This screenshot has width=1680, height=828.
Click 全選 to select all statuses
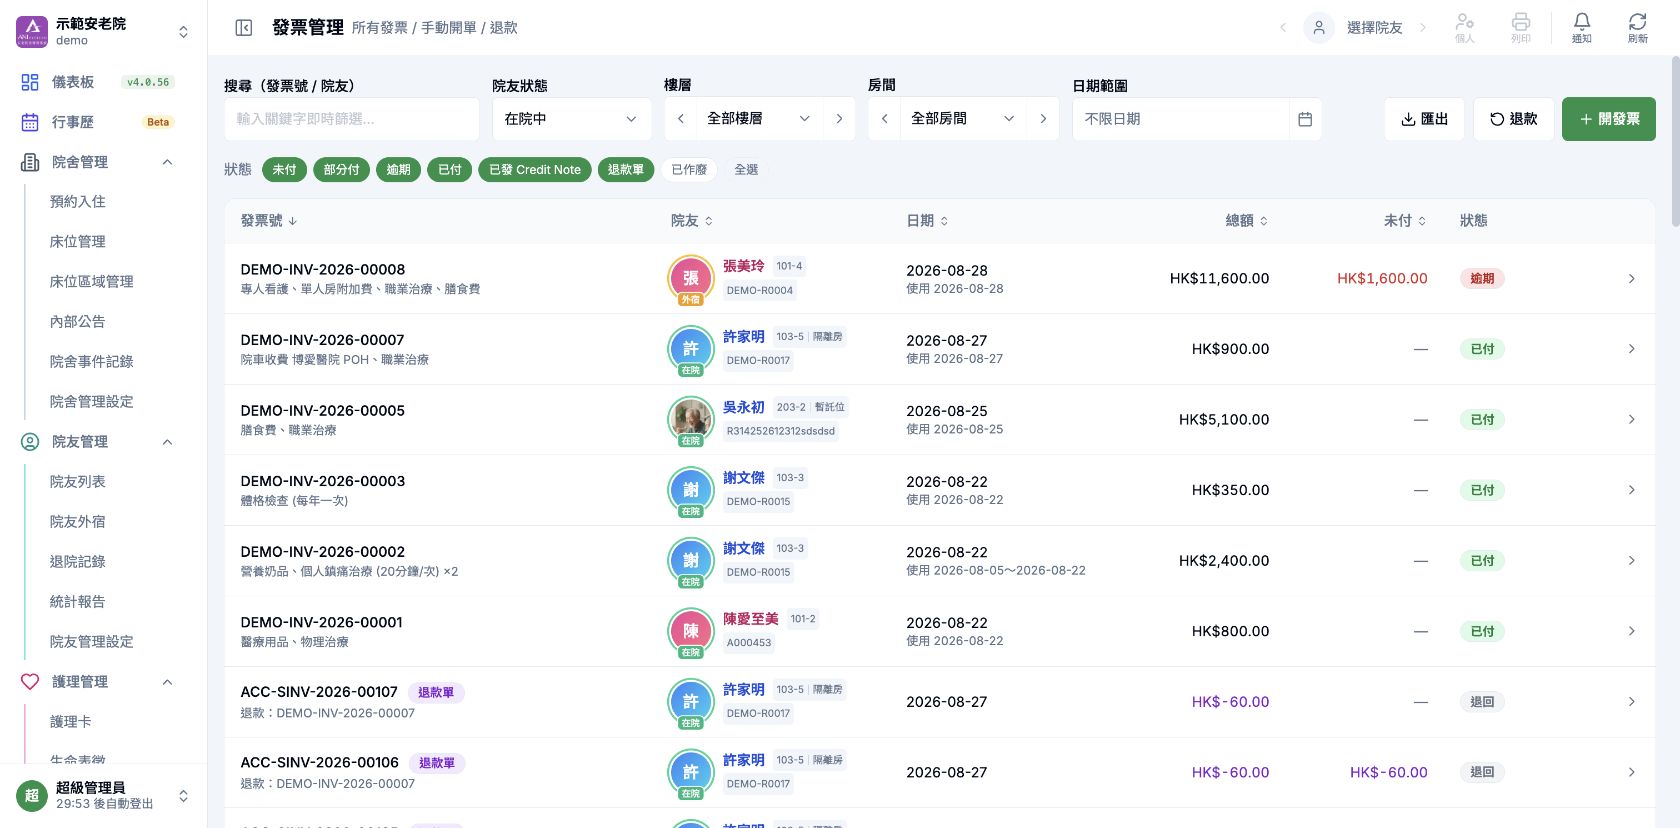coord(746,170)
